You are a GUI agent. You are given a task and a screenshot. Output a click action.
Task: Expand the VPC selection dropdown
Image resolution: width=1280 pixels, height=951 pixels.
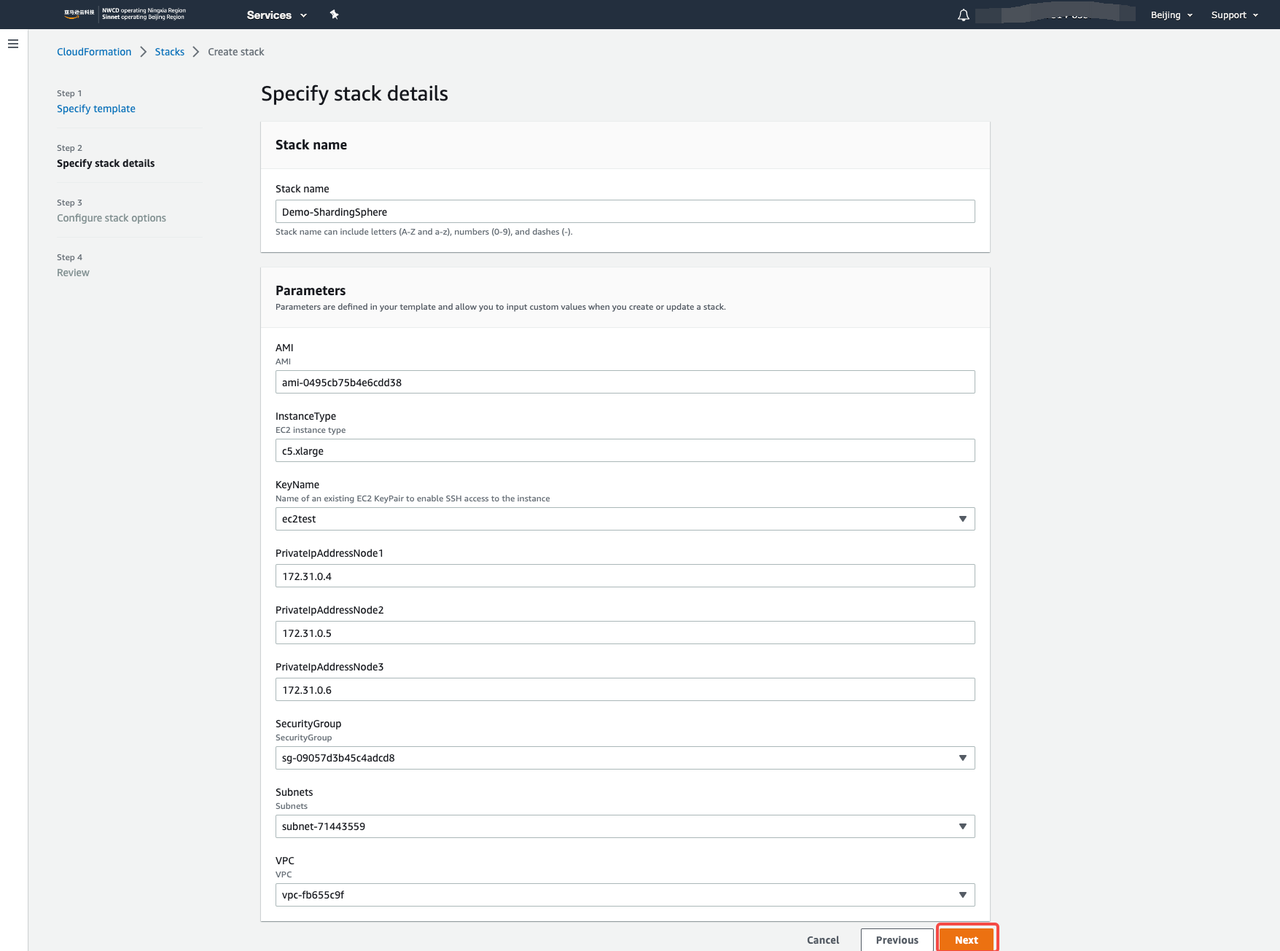coord(624,895)
